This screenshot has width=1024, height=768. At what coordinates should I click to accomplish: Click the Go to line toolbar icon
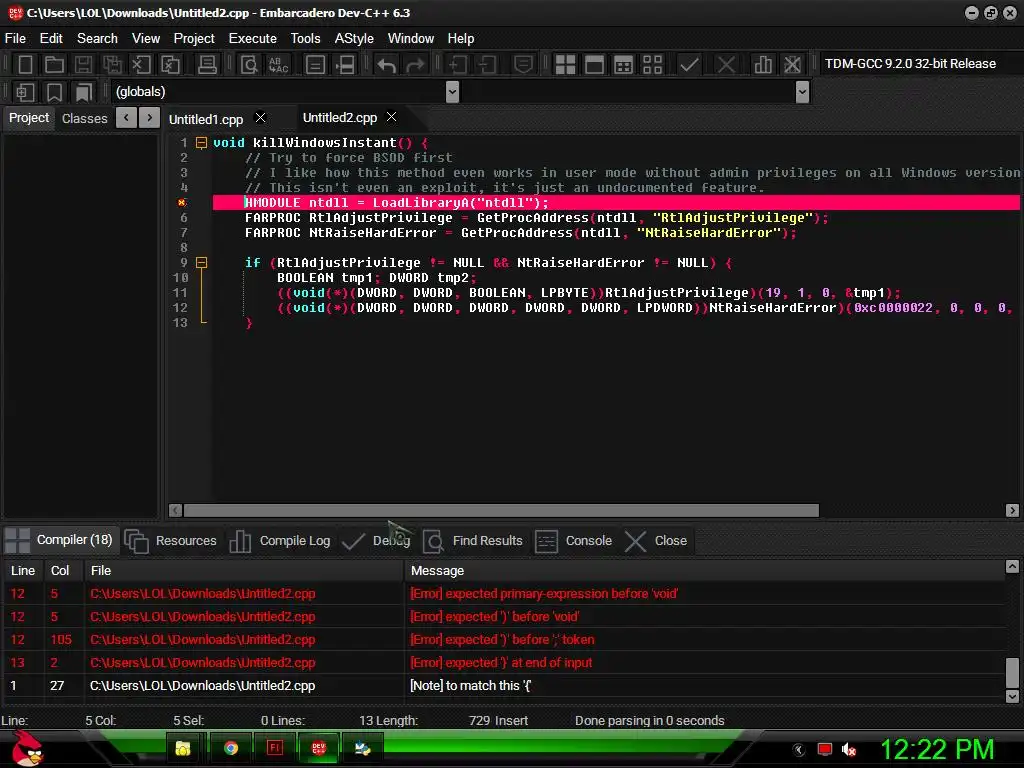click(345, 64)
